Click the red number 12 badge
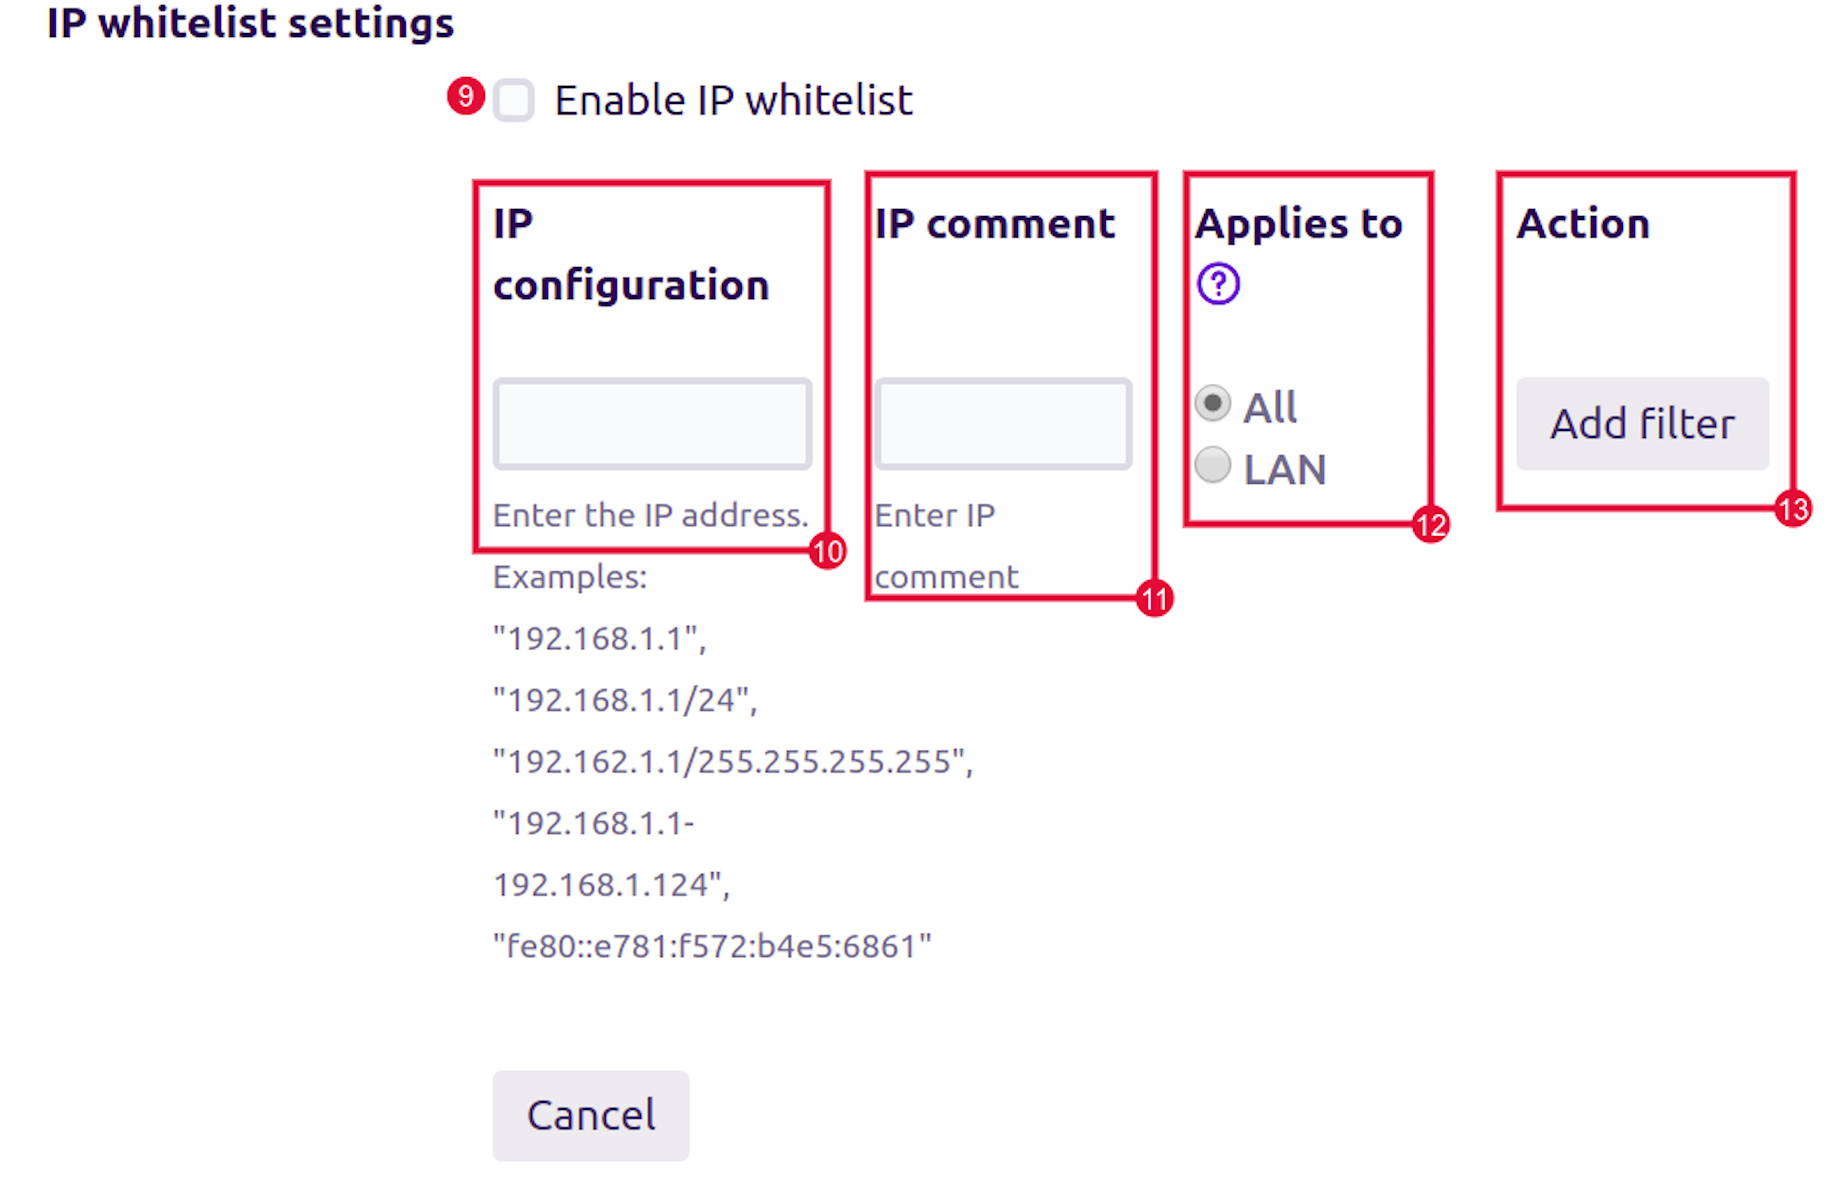This screenshot has height=1200, width=1830. coord(1431,525)
